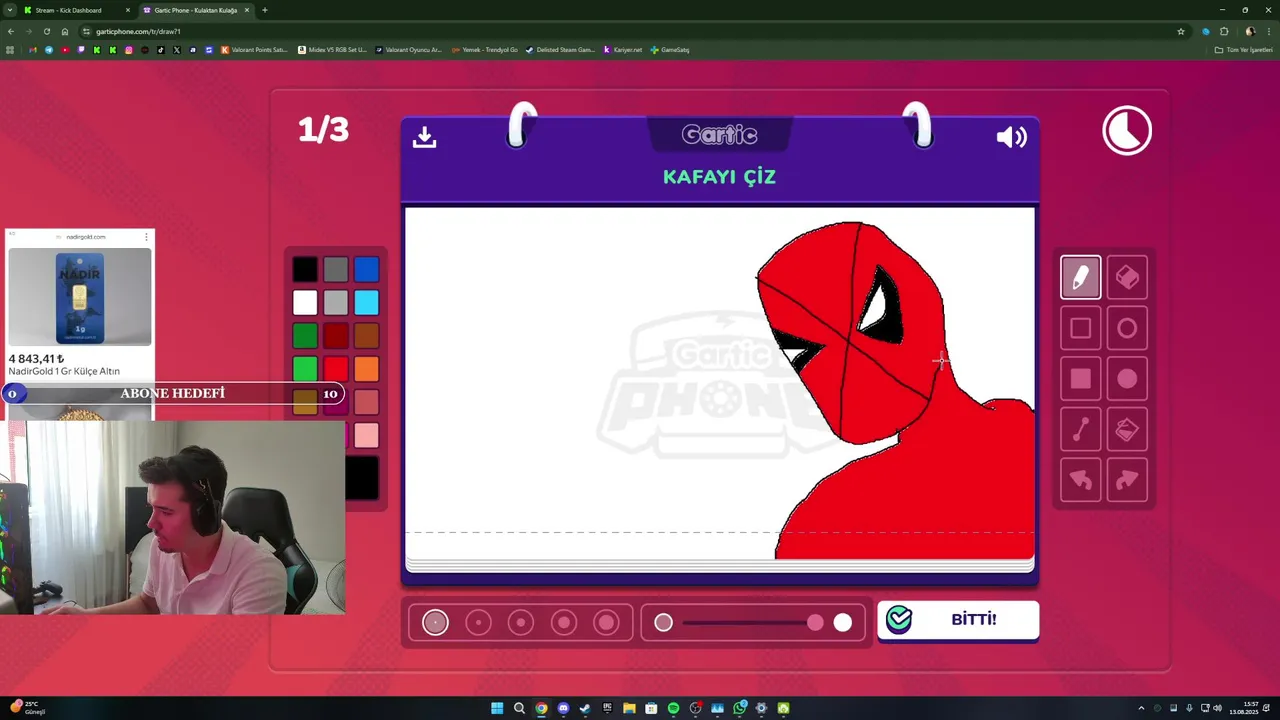1280x720 pixels.
Task: Open GameSatış bookmark
Action: [x=670, y=50]
